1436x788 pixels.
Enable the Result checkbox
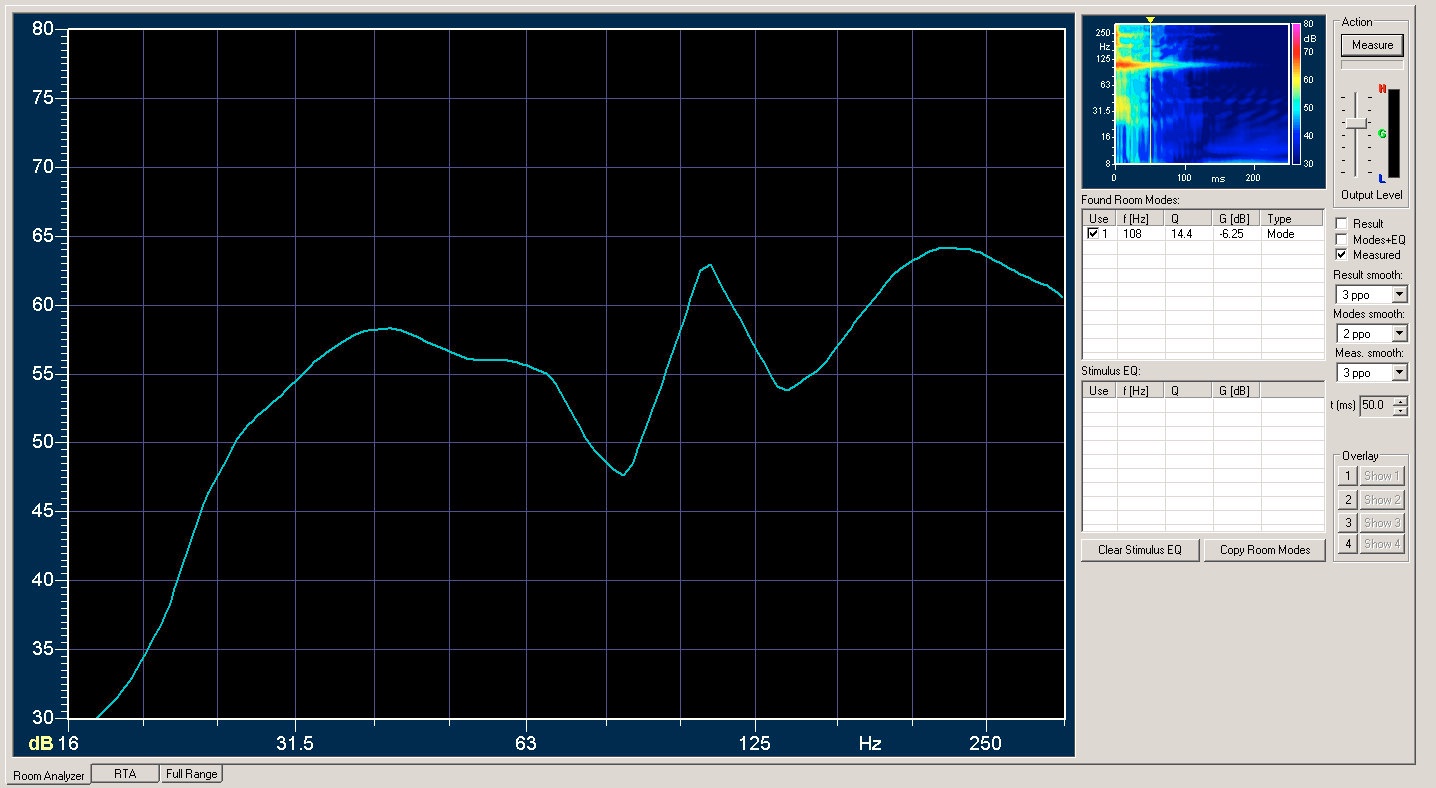[1342, 224]
